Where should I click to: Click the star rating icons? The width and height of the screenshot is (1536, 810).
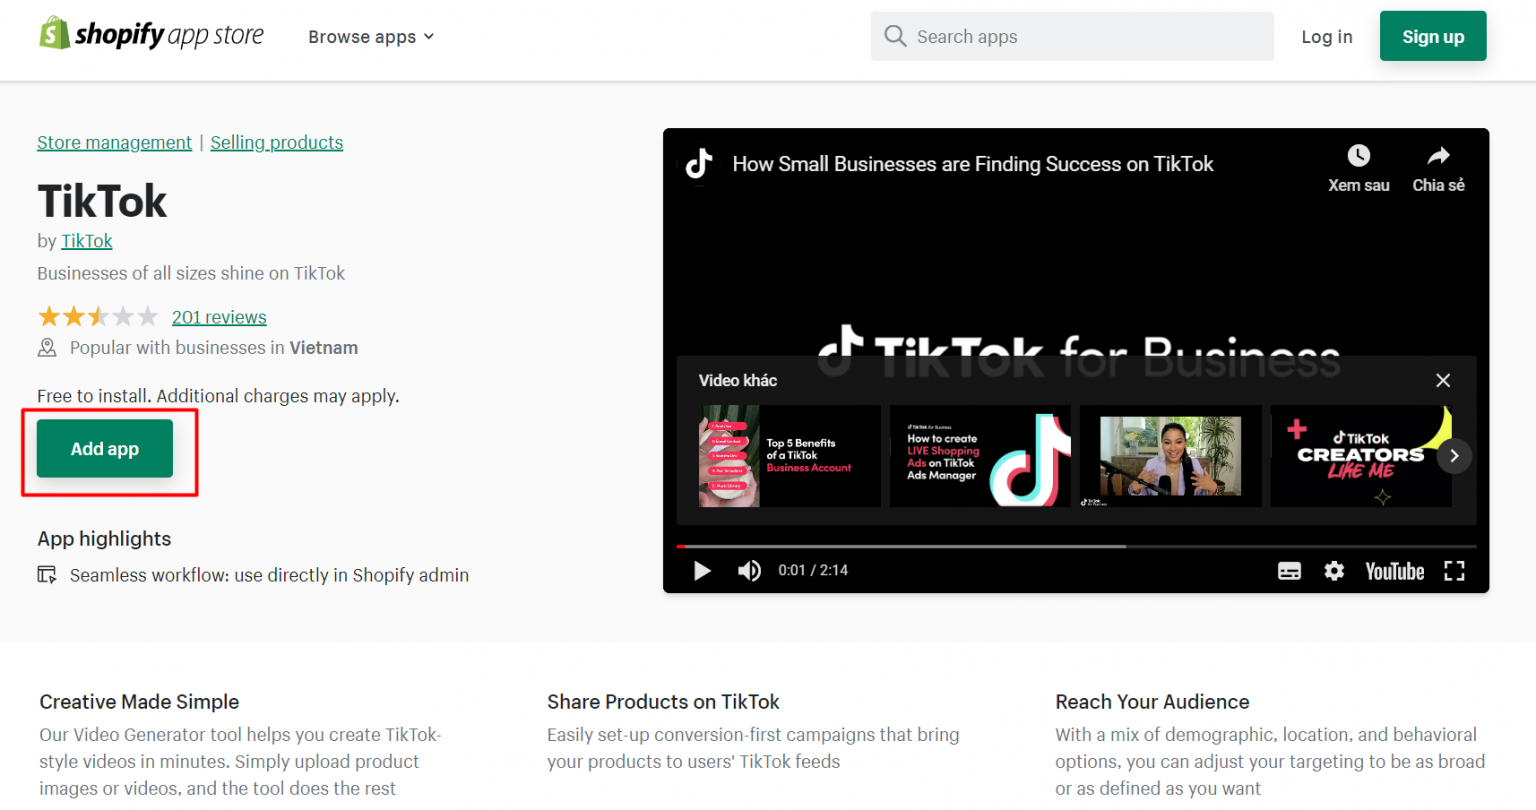point(98,317)
